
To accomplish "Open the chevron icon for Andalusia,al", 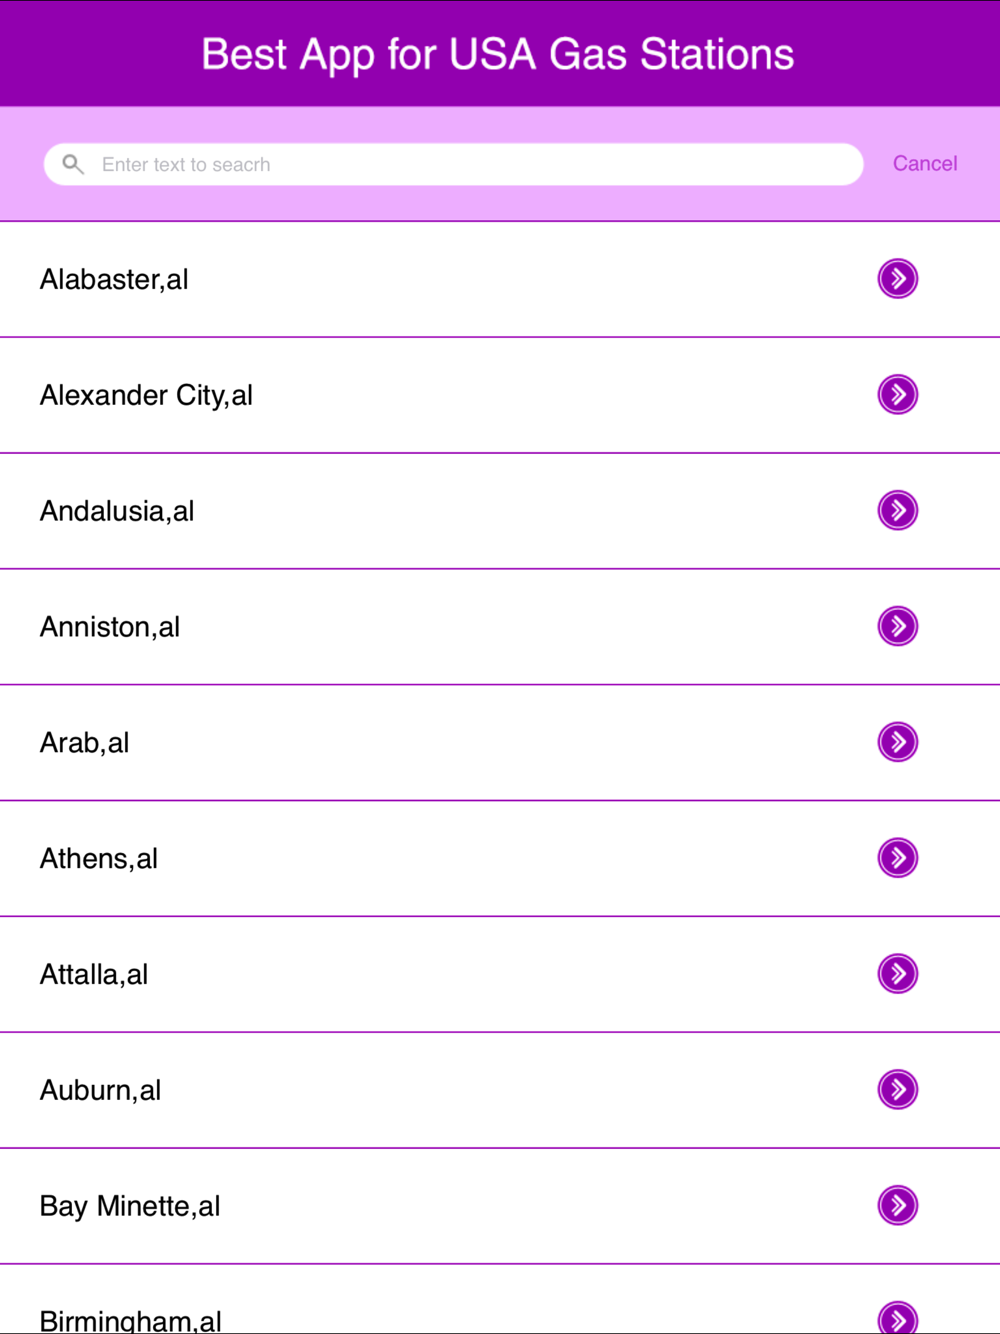I will tap(898, 511).
